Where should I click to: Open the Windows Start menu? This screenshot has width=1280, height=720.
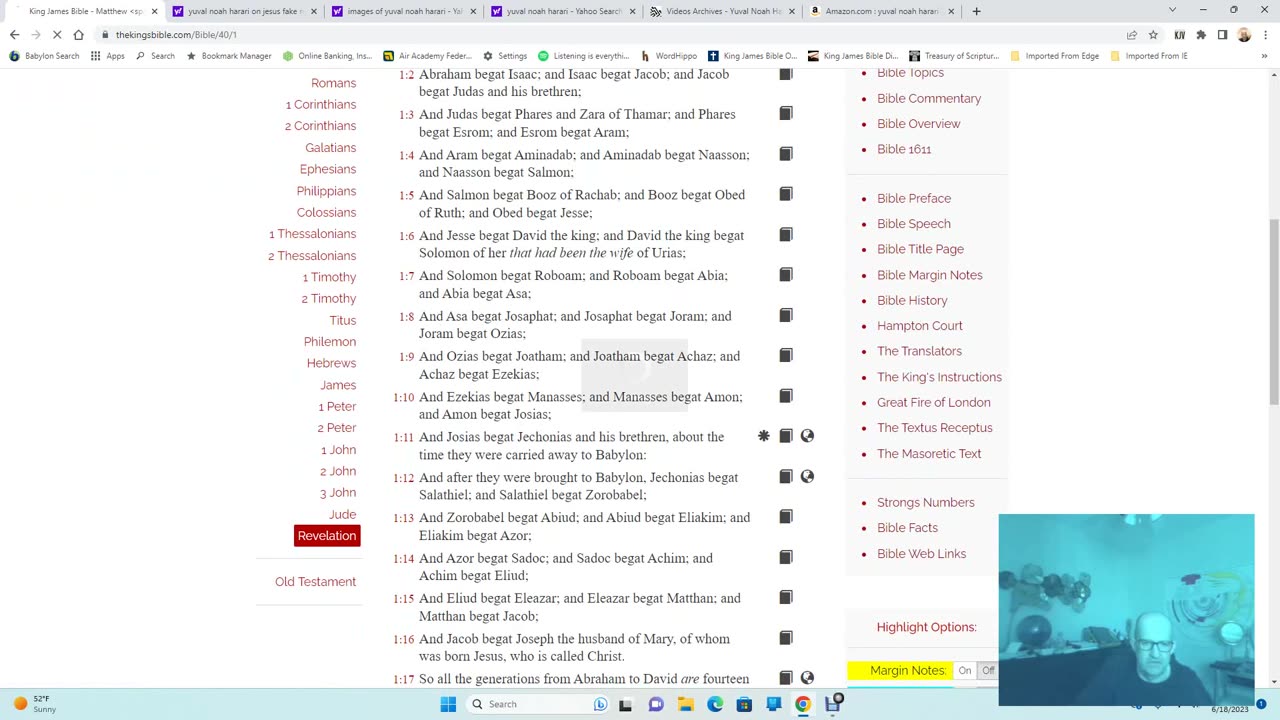pyautogui.click(x=448, y=704)
